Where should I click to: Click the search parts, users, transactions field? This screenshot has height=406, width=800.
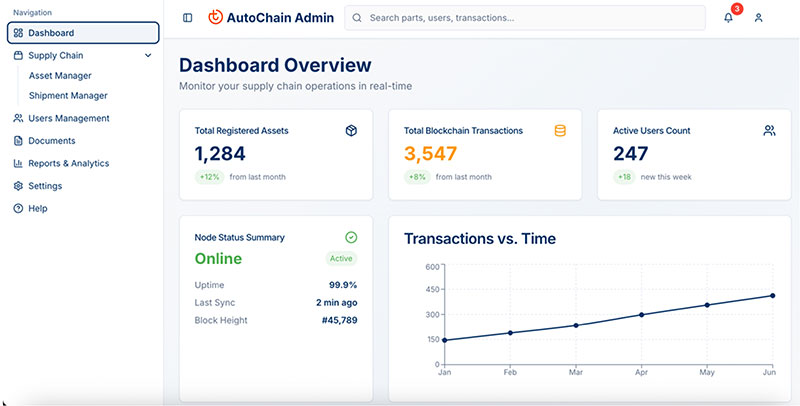coord(530,18)
